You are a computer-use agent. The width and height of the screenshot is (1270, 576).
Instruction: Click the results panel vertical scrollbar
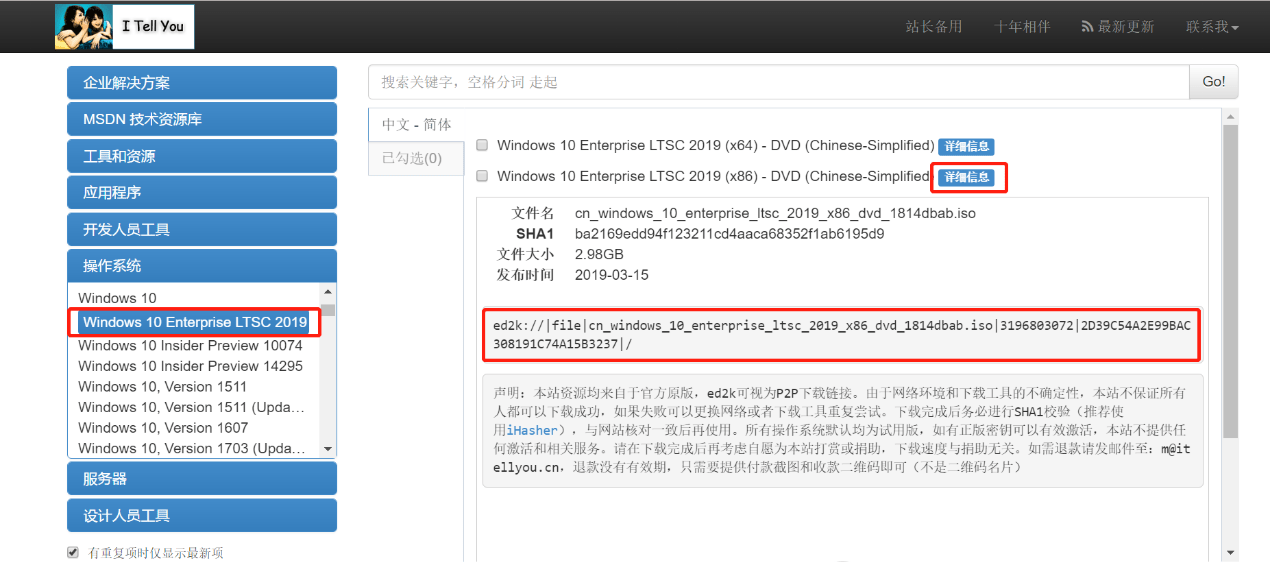pos(1231,280)
